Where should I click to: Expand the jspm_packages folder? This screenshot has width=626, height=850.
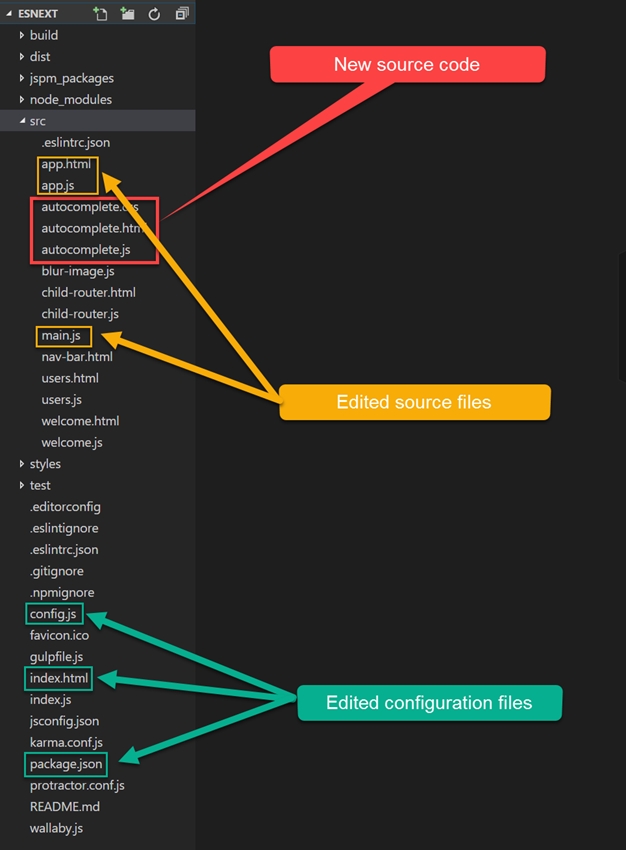tap(71, 78)
